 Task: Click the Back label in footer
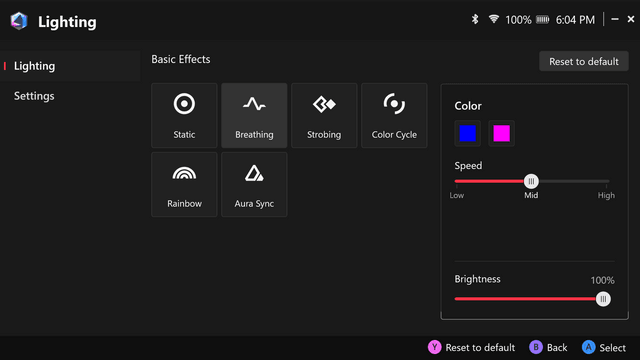(x=557, y=348)
